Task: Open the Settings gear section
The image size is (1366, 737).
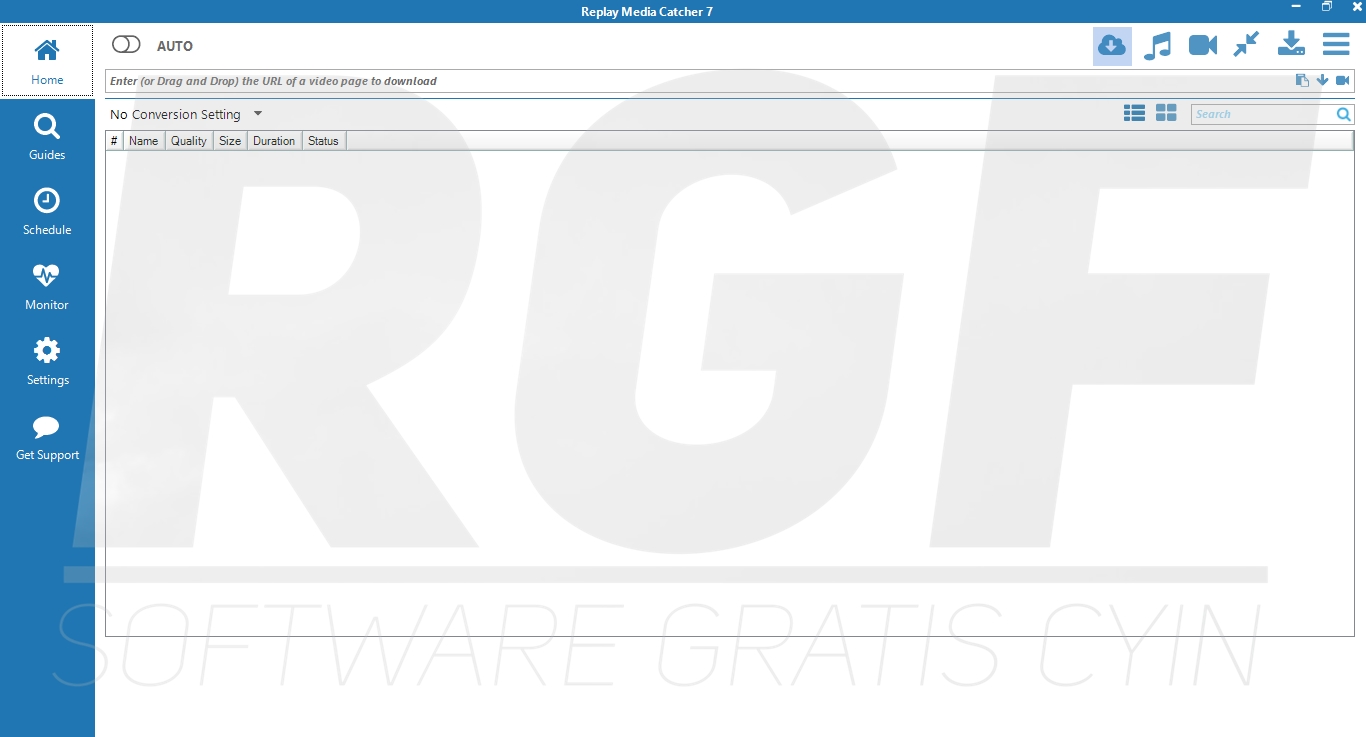Action: tap(47, 362)
